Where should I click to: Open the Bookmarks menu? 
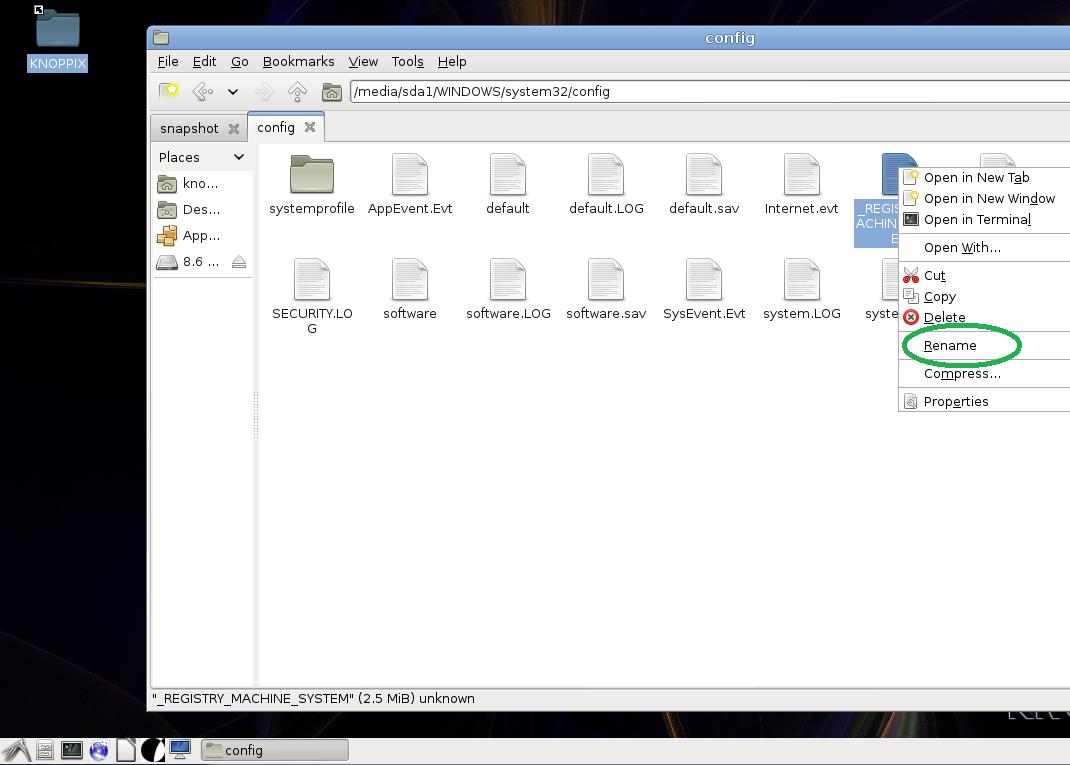298,61
